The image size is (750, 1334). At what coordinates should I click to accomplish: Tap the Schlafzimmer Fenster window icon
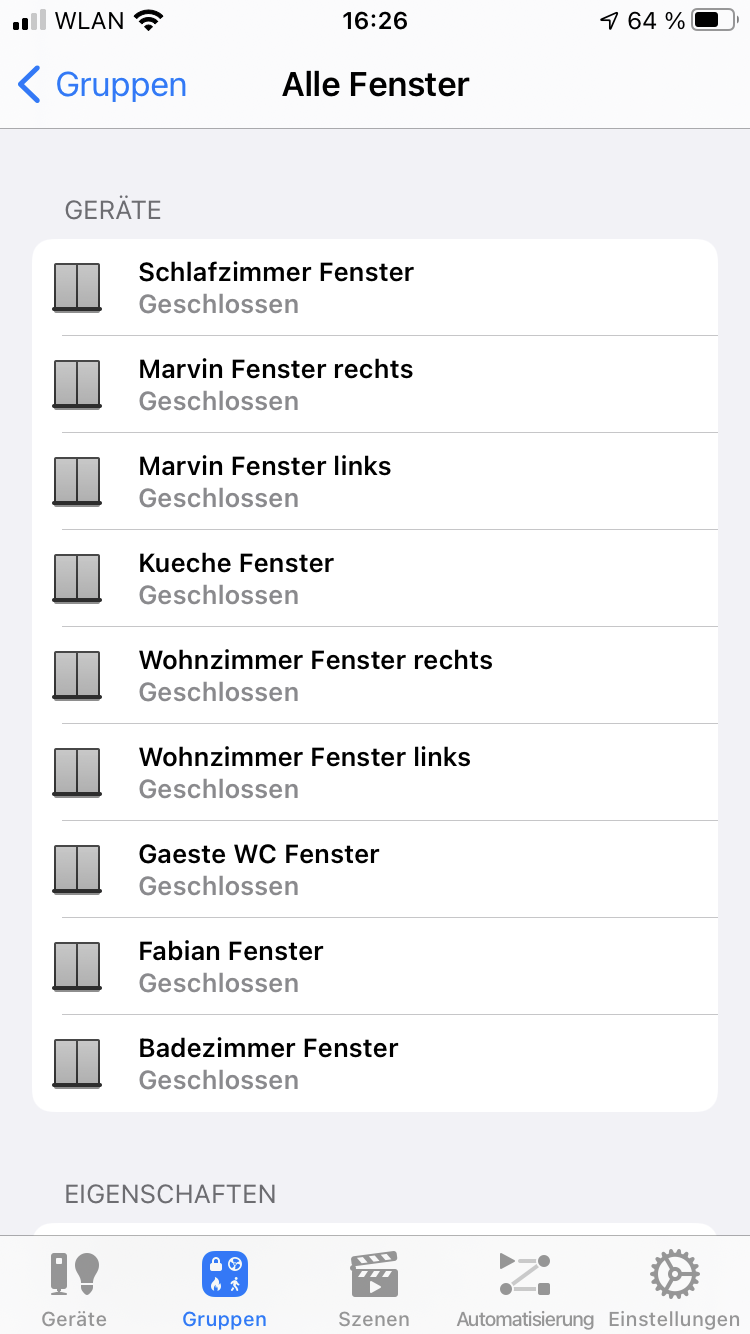click(x=77, y=288)
